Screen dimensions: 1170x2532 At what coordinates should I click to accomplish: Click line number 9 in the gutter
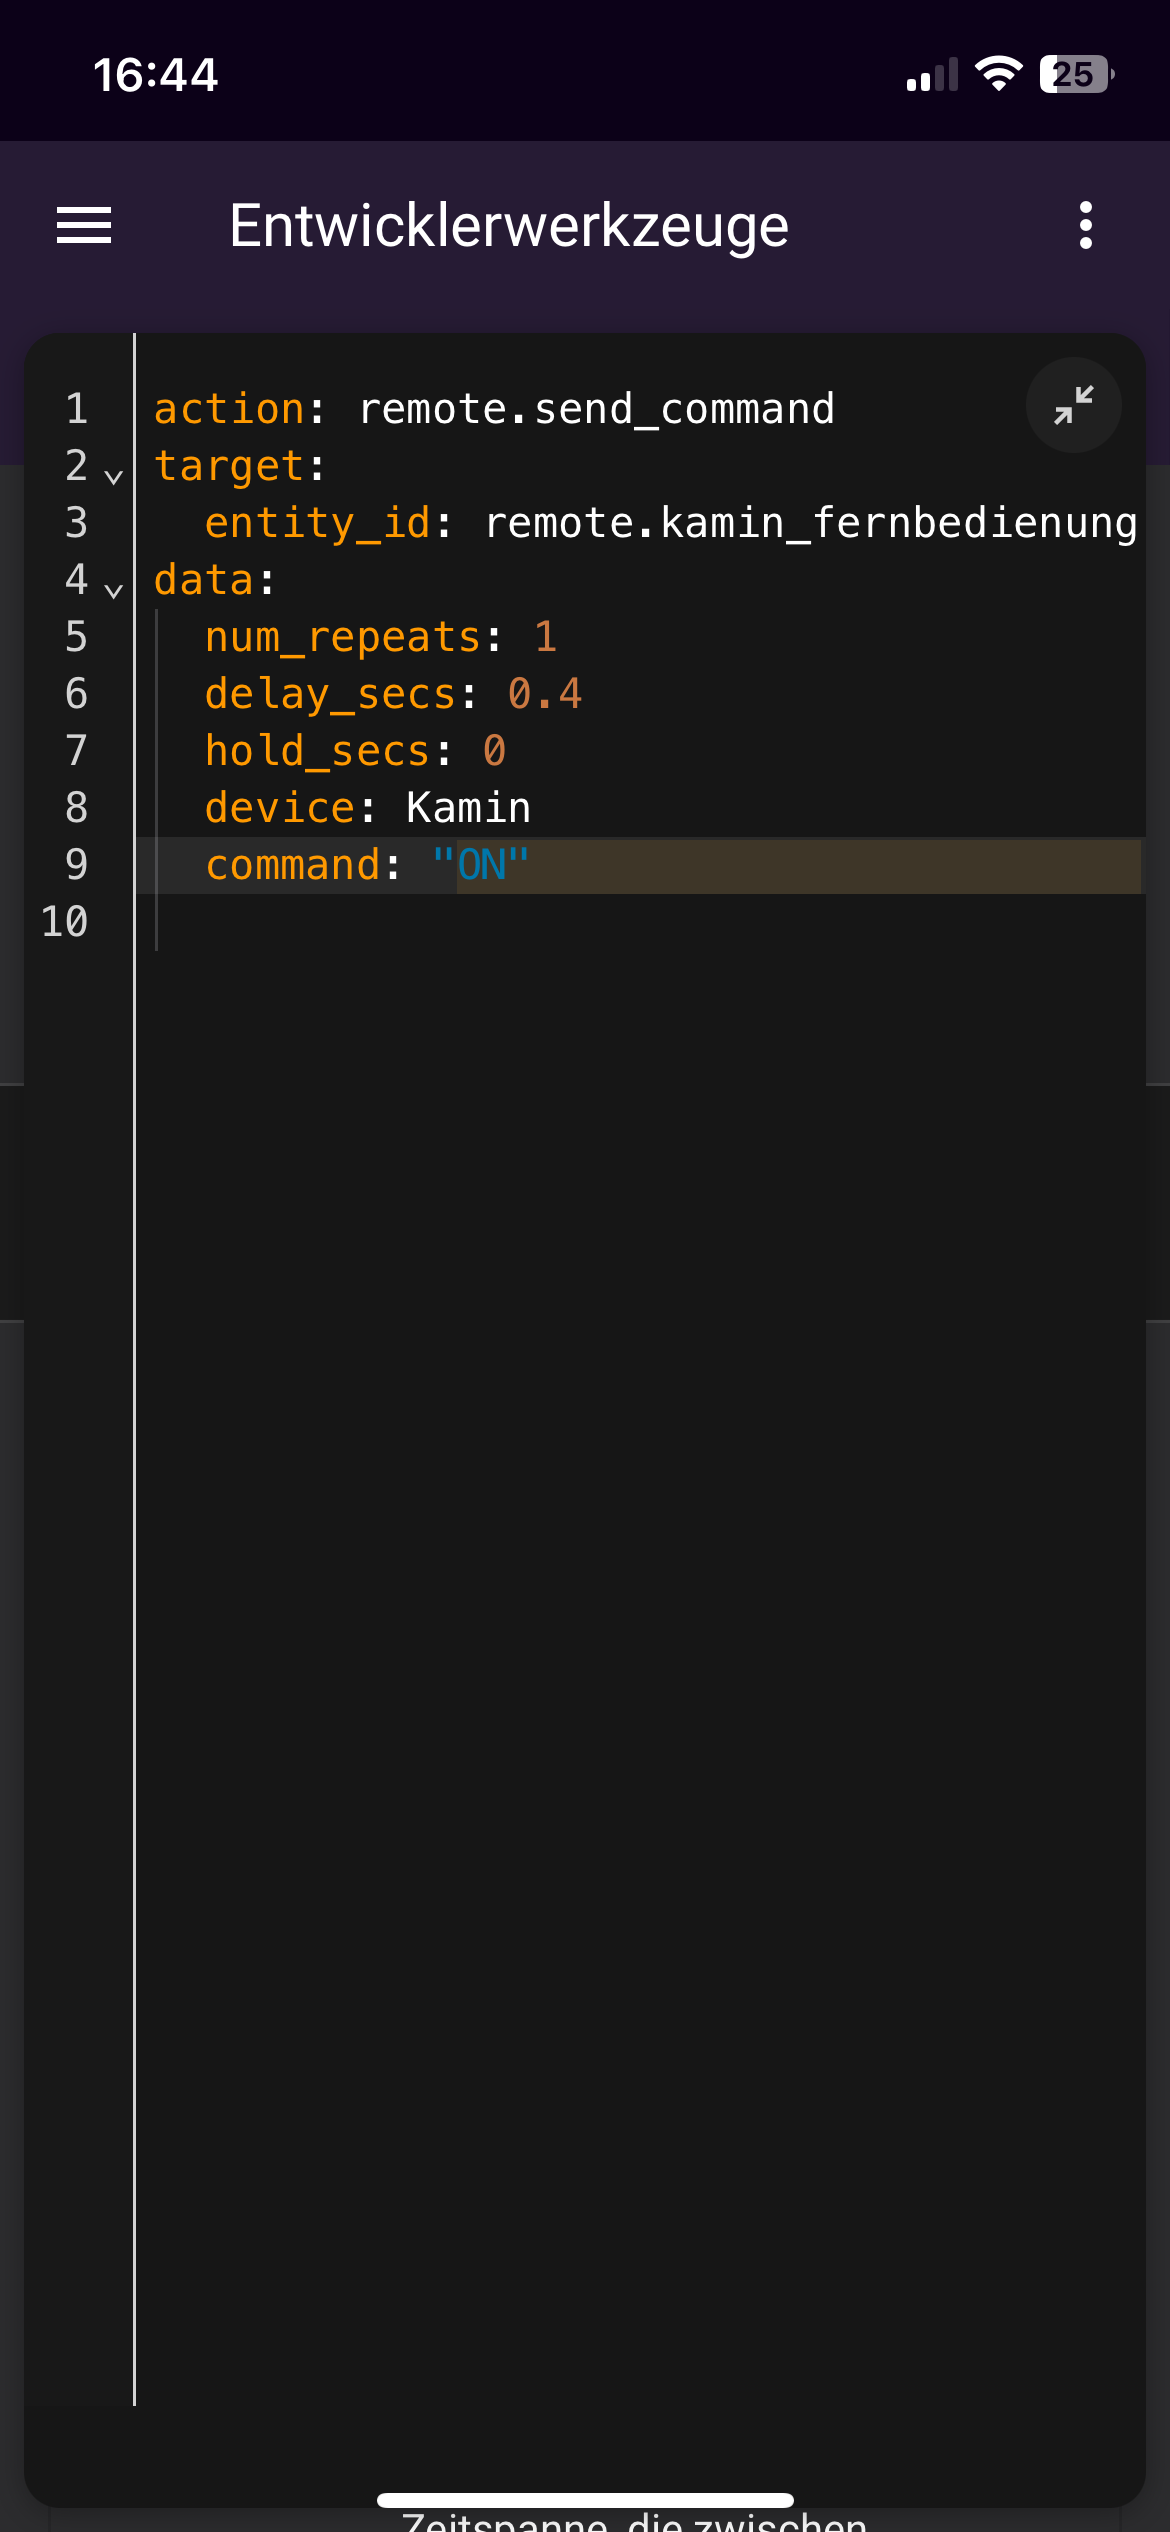pos(76,865)
